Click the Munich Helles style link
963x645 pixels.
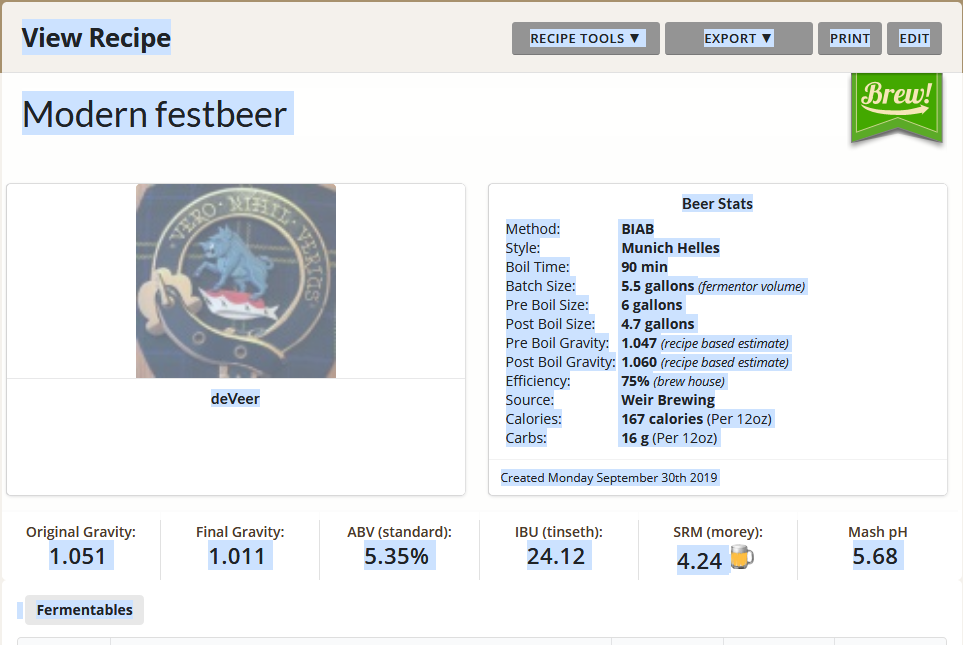pos(670,248)
